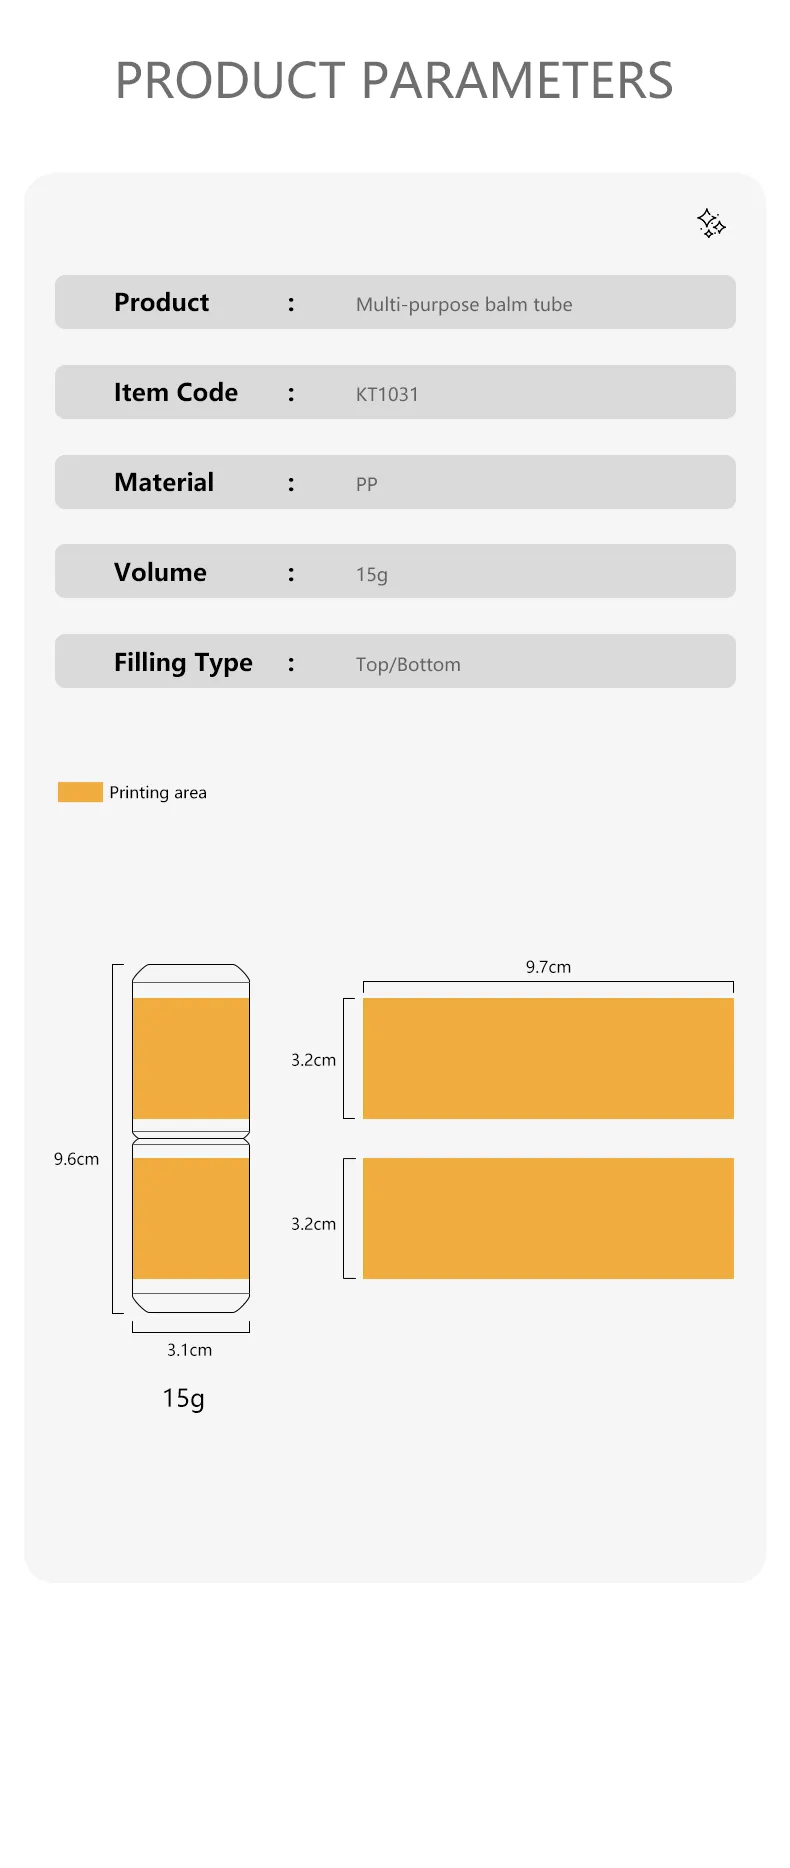Click the top large orange printing rectangle
Screen dimensions: 790x1868
548,1058
